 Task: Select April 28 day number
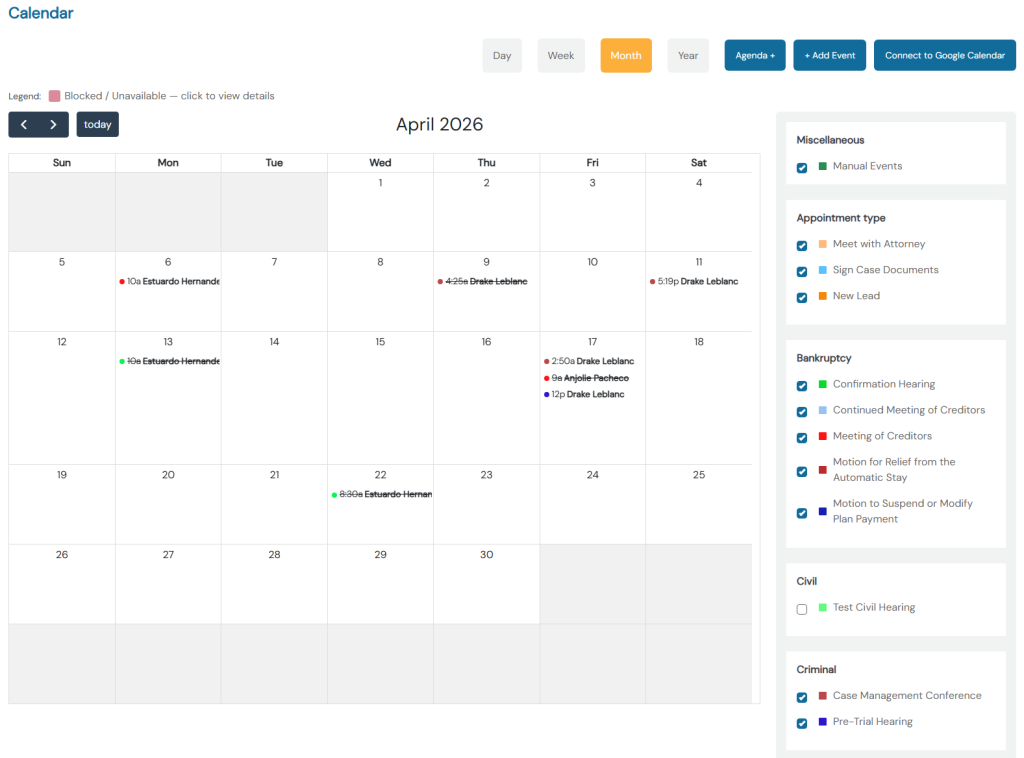[x=274, y=555]
